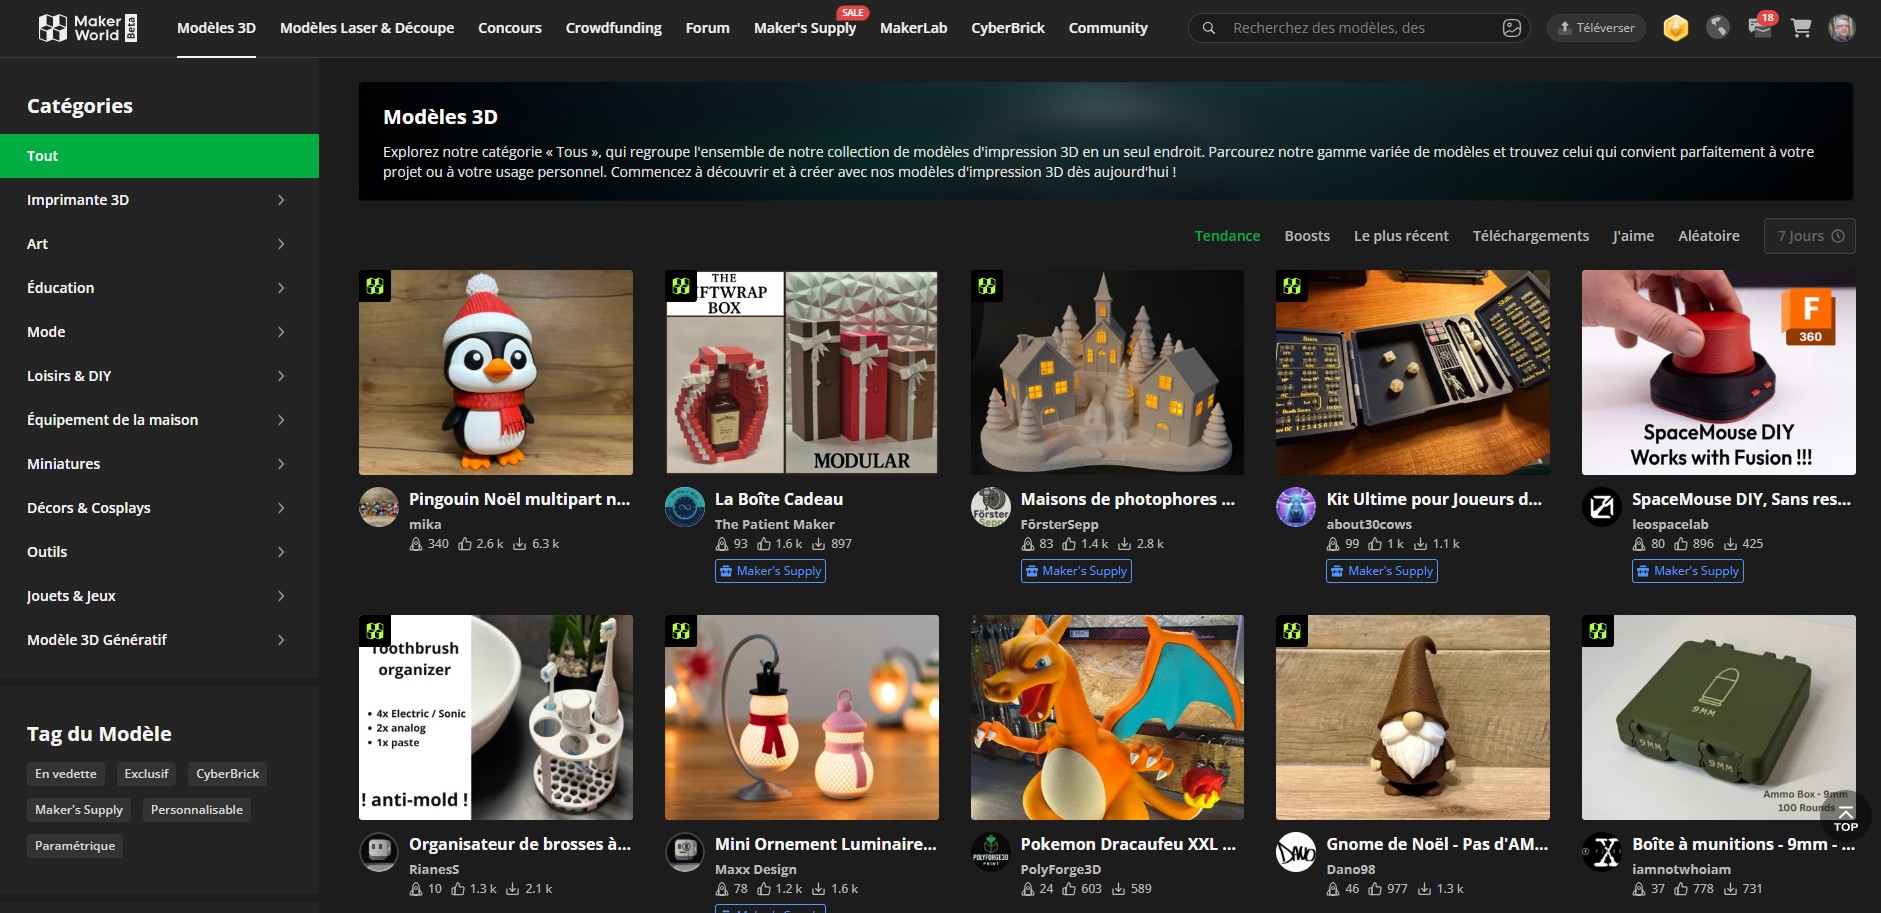Open the notifications inbox with badge 18
Image resolution: width=1881 pixels, height=913 pixels.
pos(1760,27)
